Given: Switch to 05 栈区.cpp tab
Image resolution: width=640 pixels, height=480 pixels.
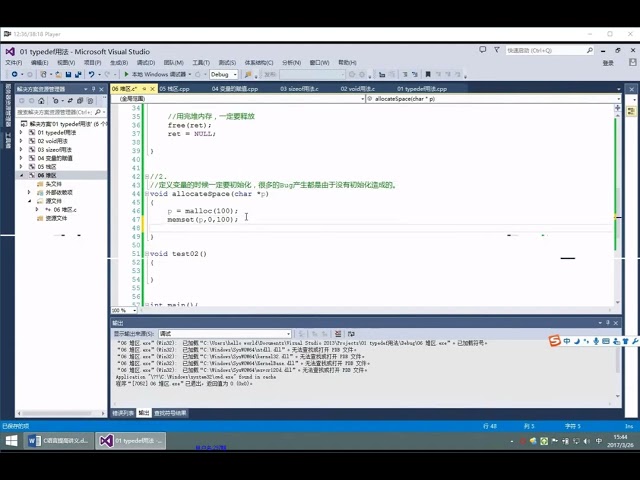Looking at the screenshot, I should pos(174,89).
